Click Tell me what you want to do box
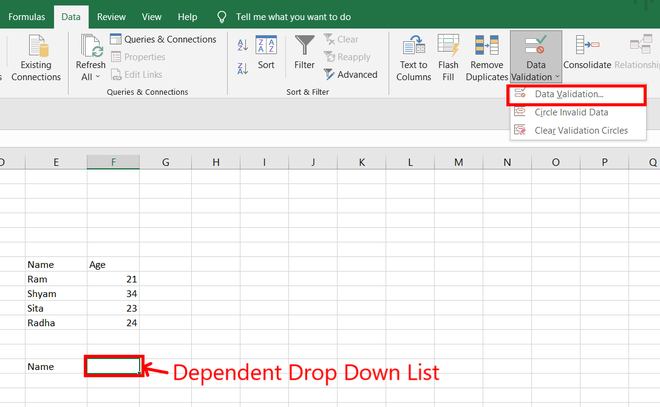The height and width of the screenshot is (407, 660). click(293, 17)
